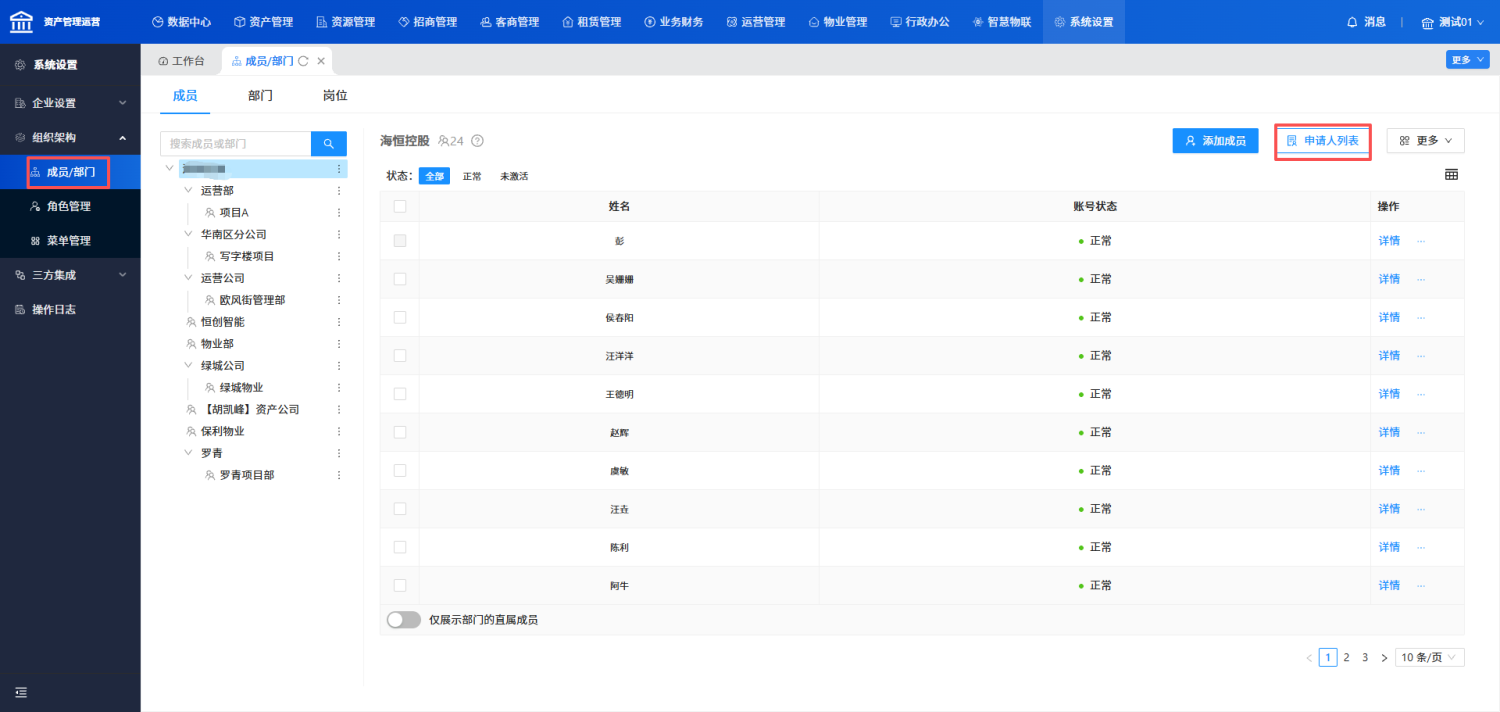Collapse the 华南区分公司 tree node
Screen dimensions: 1500x712
(x=189, y=234)
